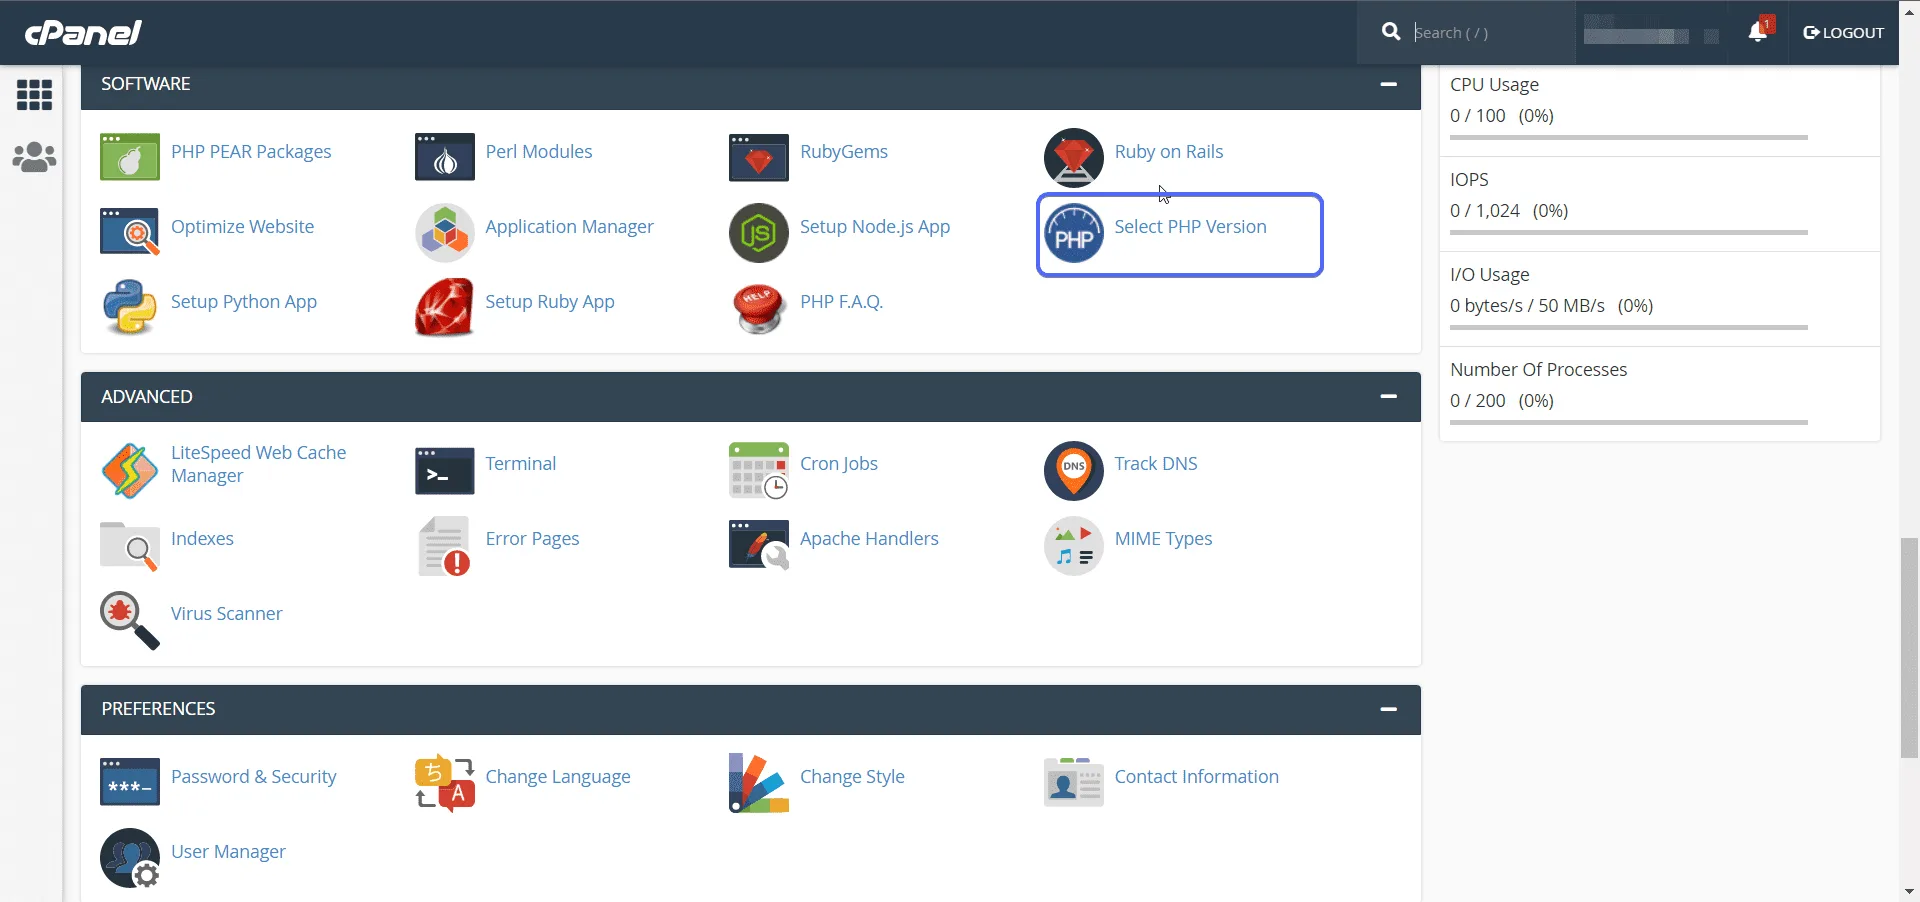Open PHP PEAR Packages icon
Screen dimensions: 1920x902
[x=130, y=157]
